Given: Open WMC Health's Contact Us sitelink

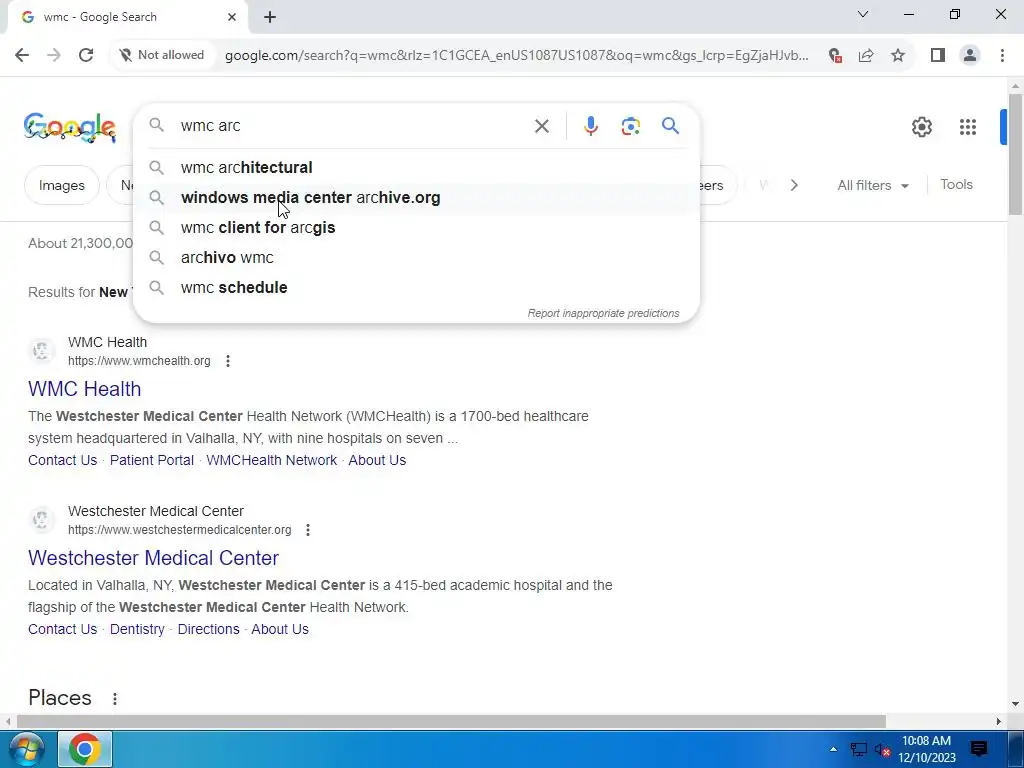Looking at the screenshot, I should point(62,460).
